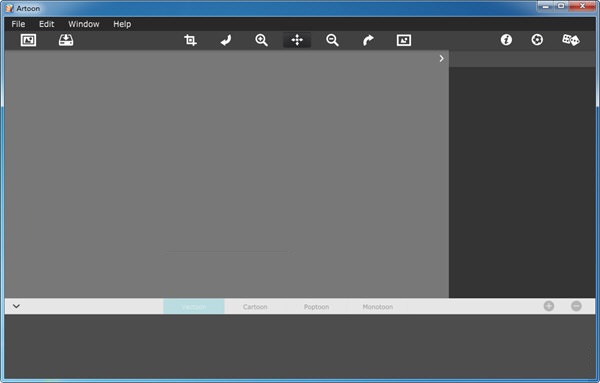Click the Artoon app icon in title bar

pyautogui.click(x=9, y=8)
